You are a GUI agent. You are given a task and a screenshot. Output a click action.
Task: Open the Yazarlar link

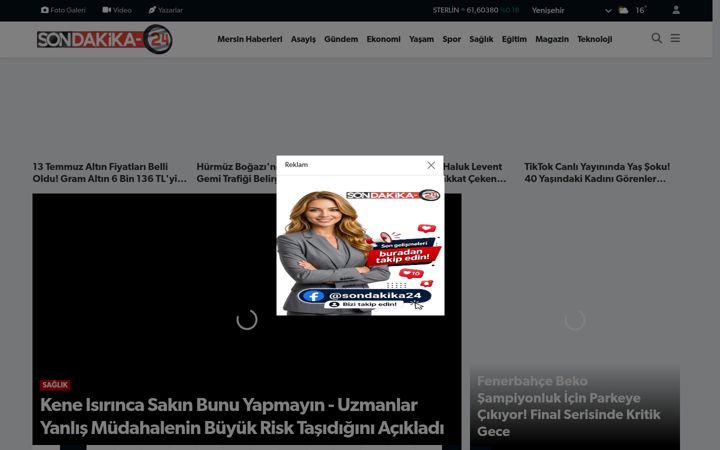click(x=165, y=10)
